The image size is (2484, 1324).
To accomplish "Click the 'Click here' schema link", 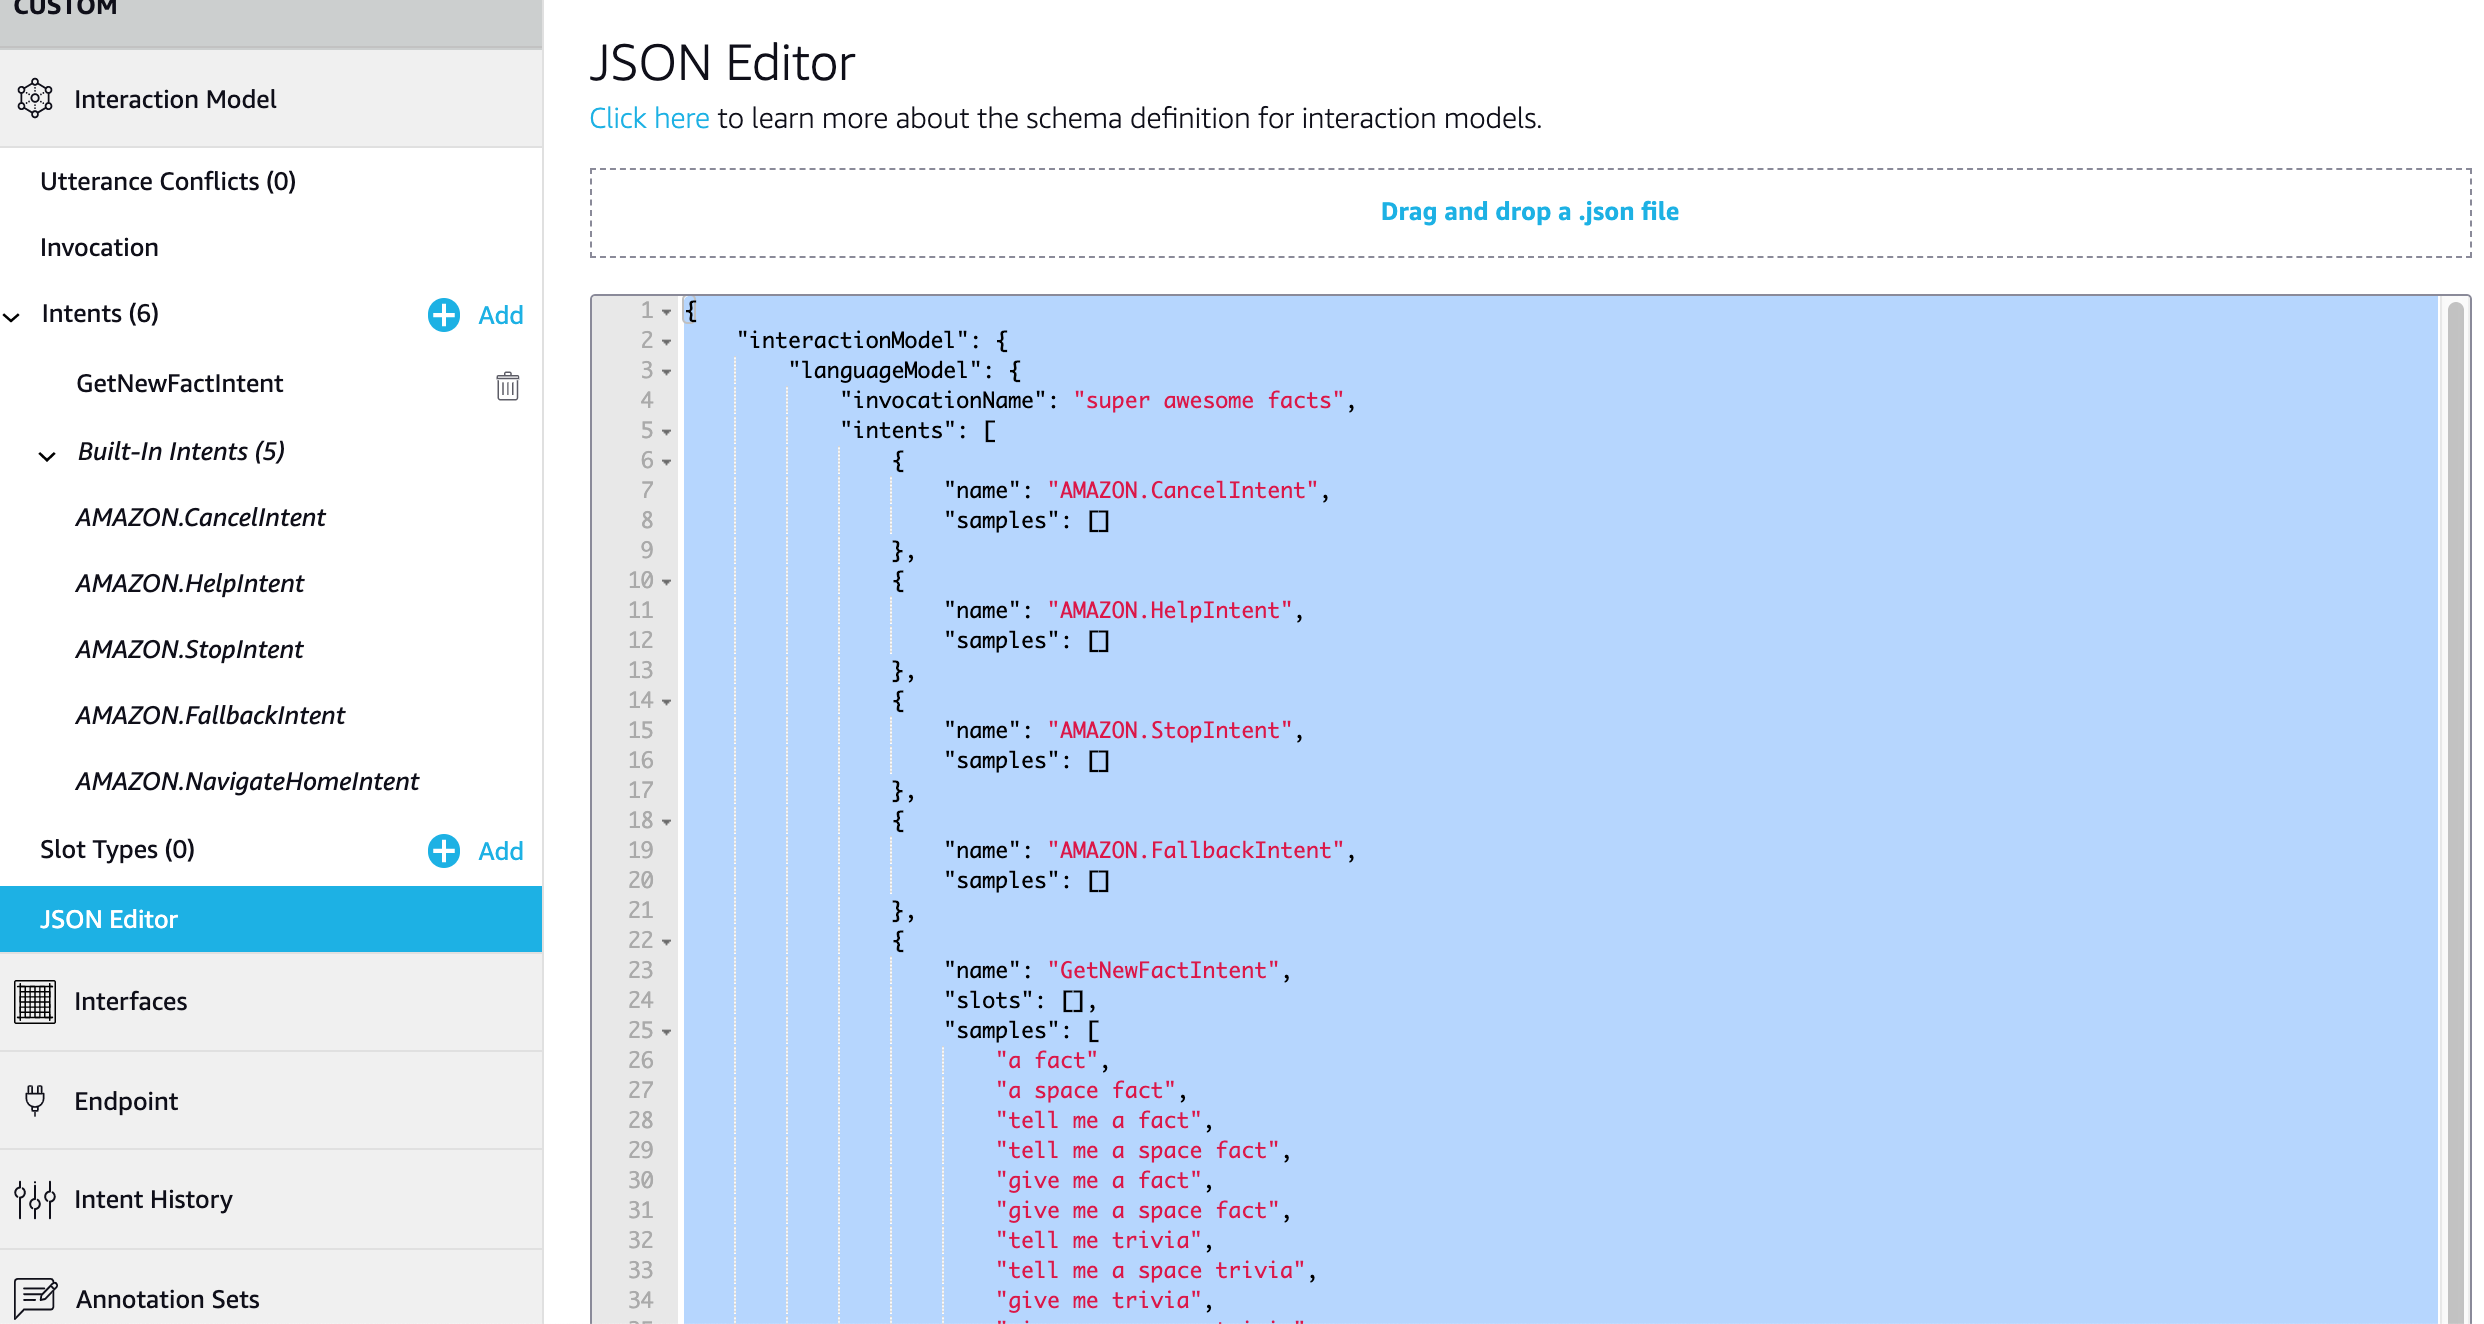I will click(649, 118).
